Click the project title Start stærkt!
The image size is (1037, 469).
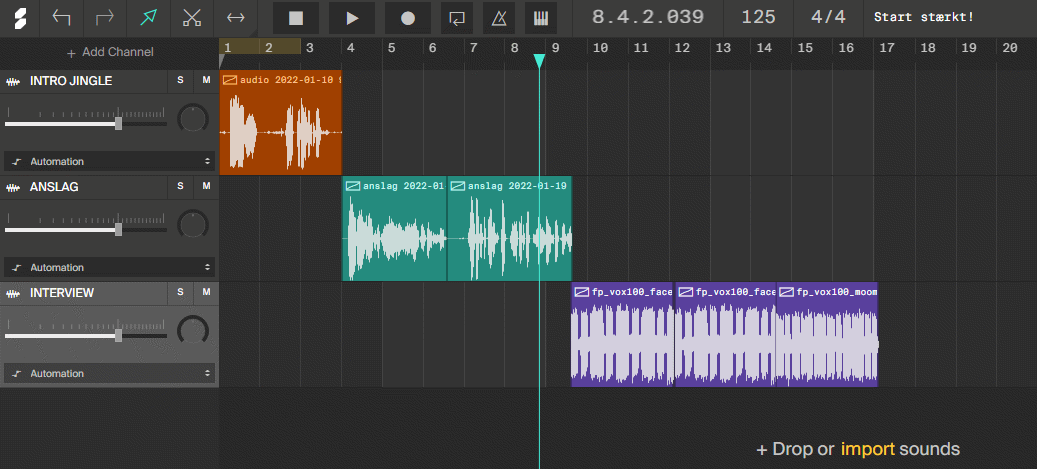[924, 18]
